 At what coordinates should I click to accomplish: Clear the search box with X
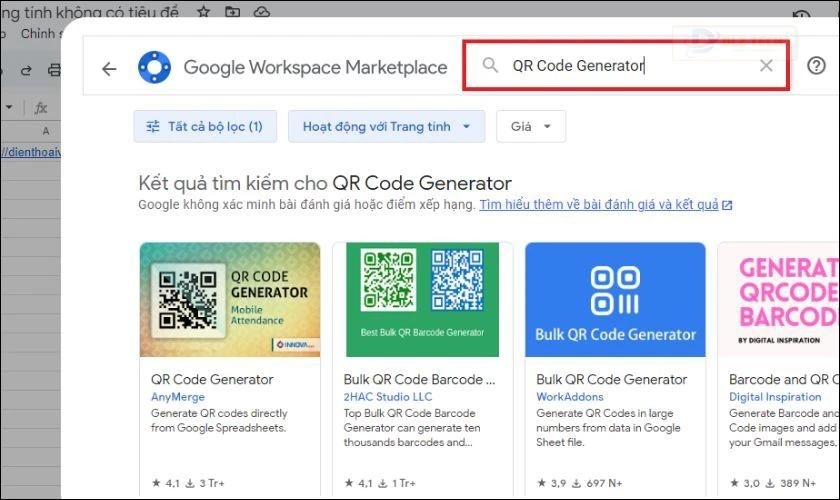766,65
